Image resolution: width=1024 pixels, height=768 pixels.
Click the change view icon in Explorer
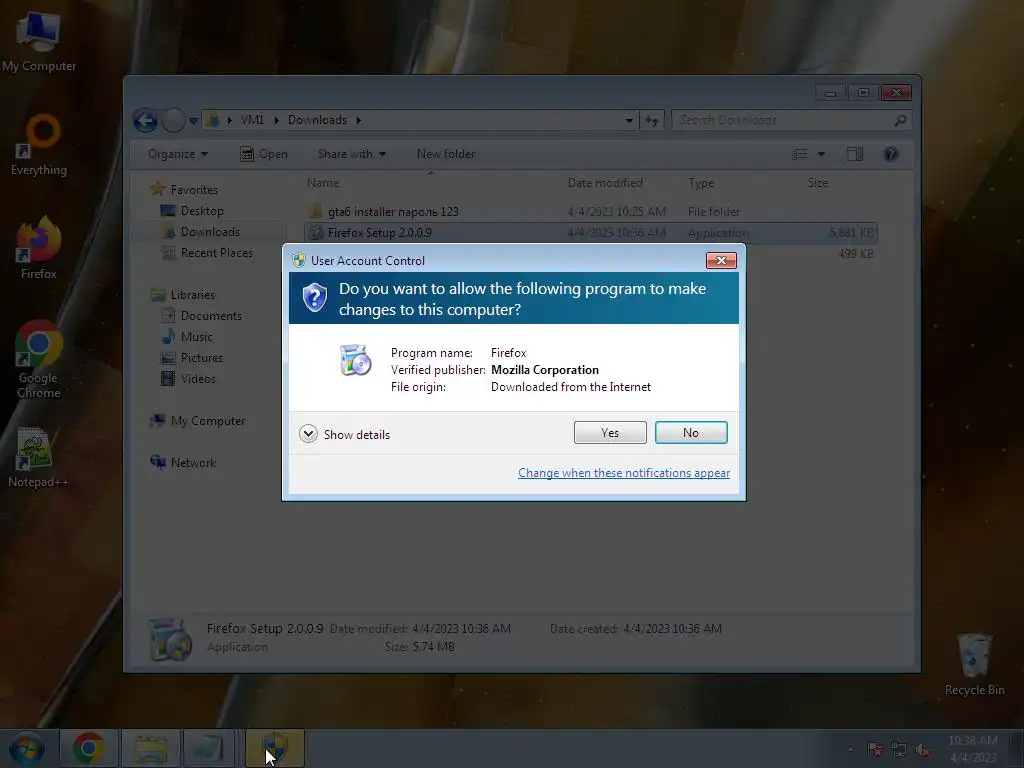[x=800, y=154]
